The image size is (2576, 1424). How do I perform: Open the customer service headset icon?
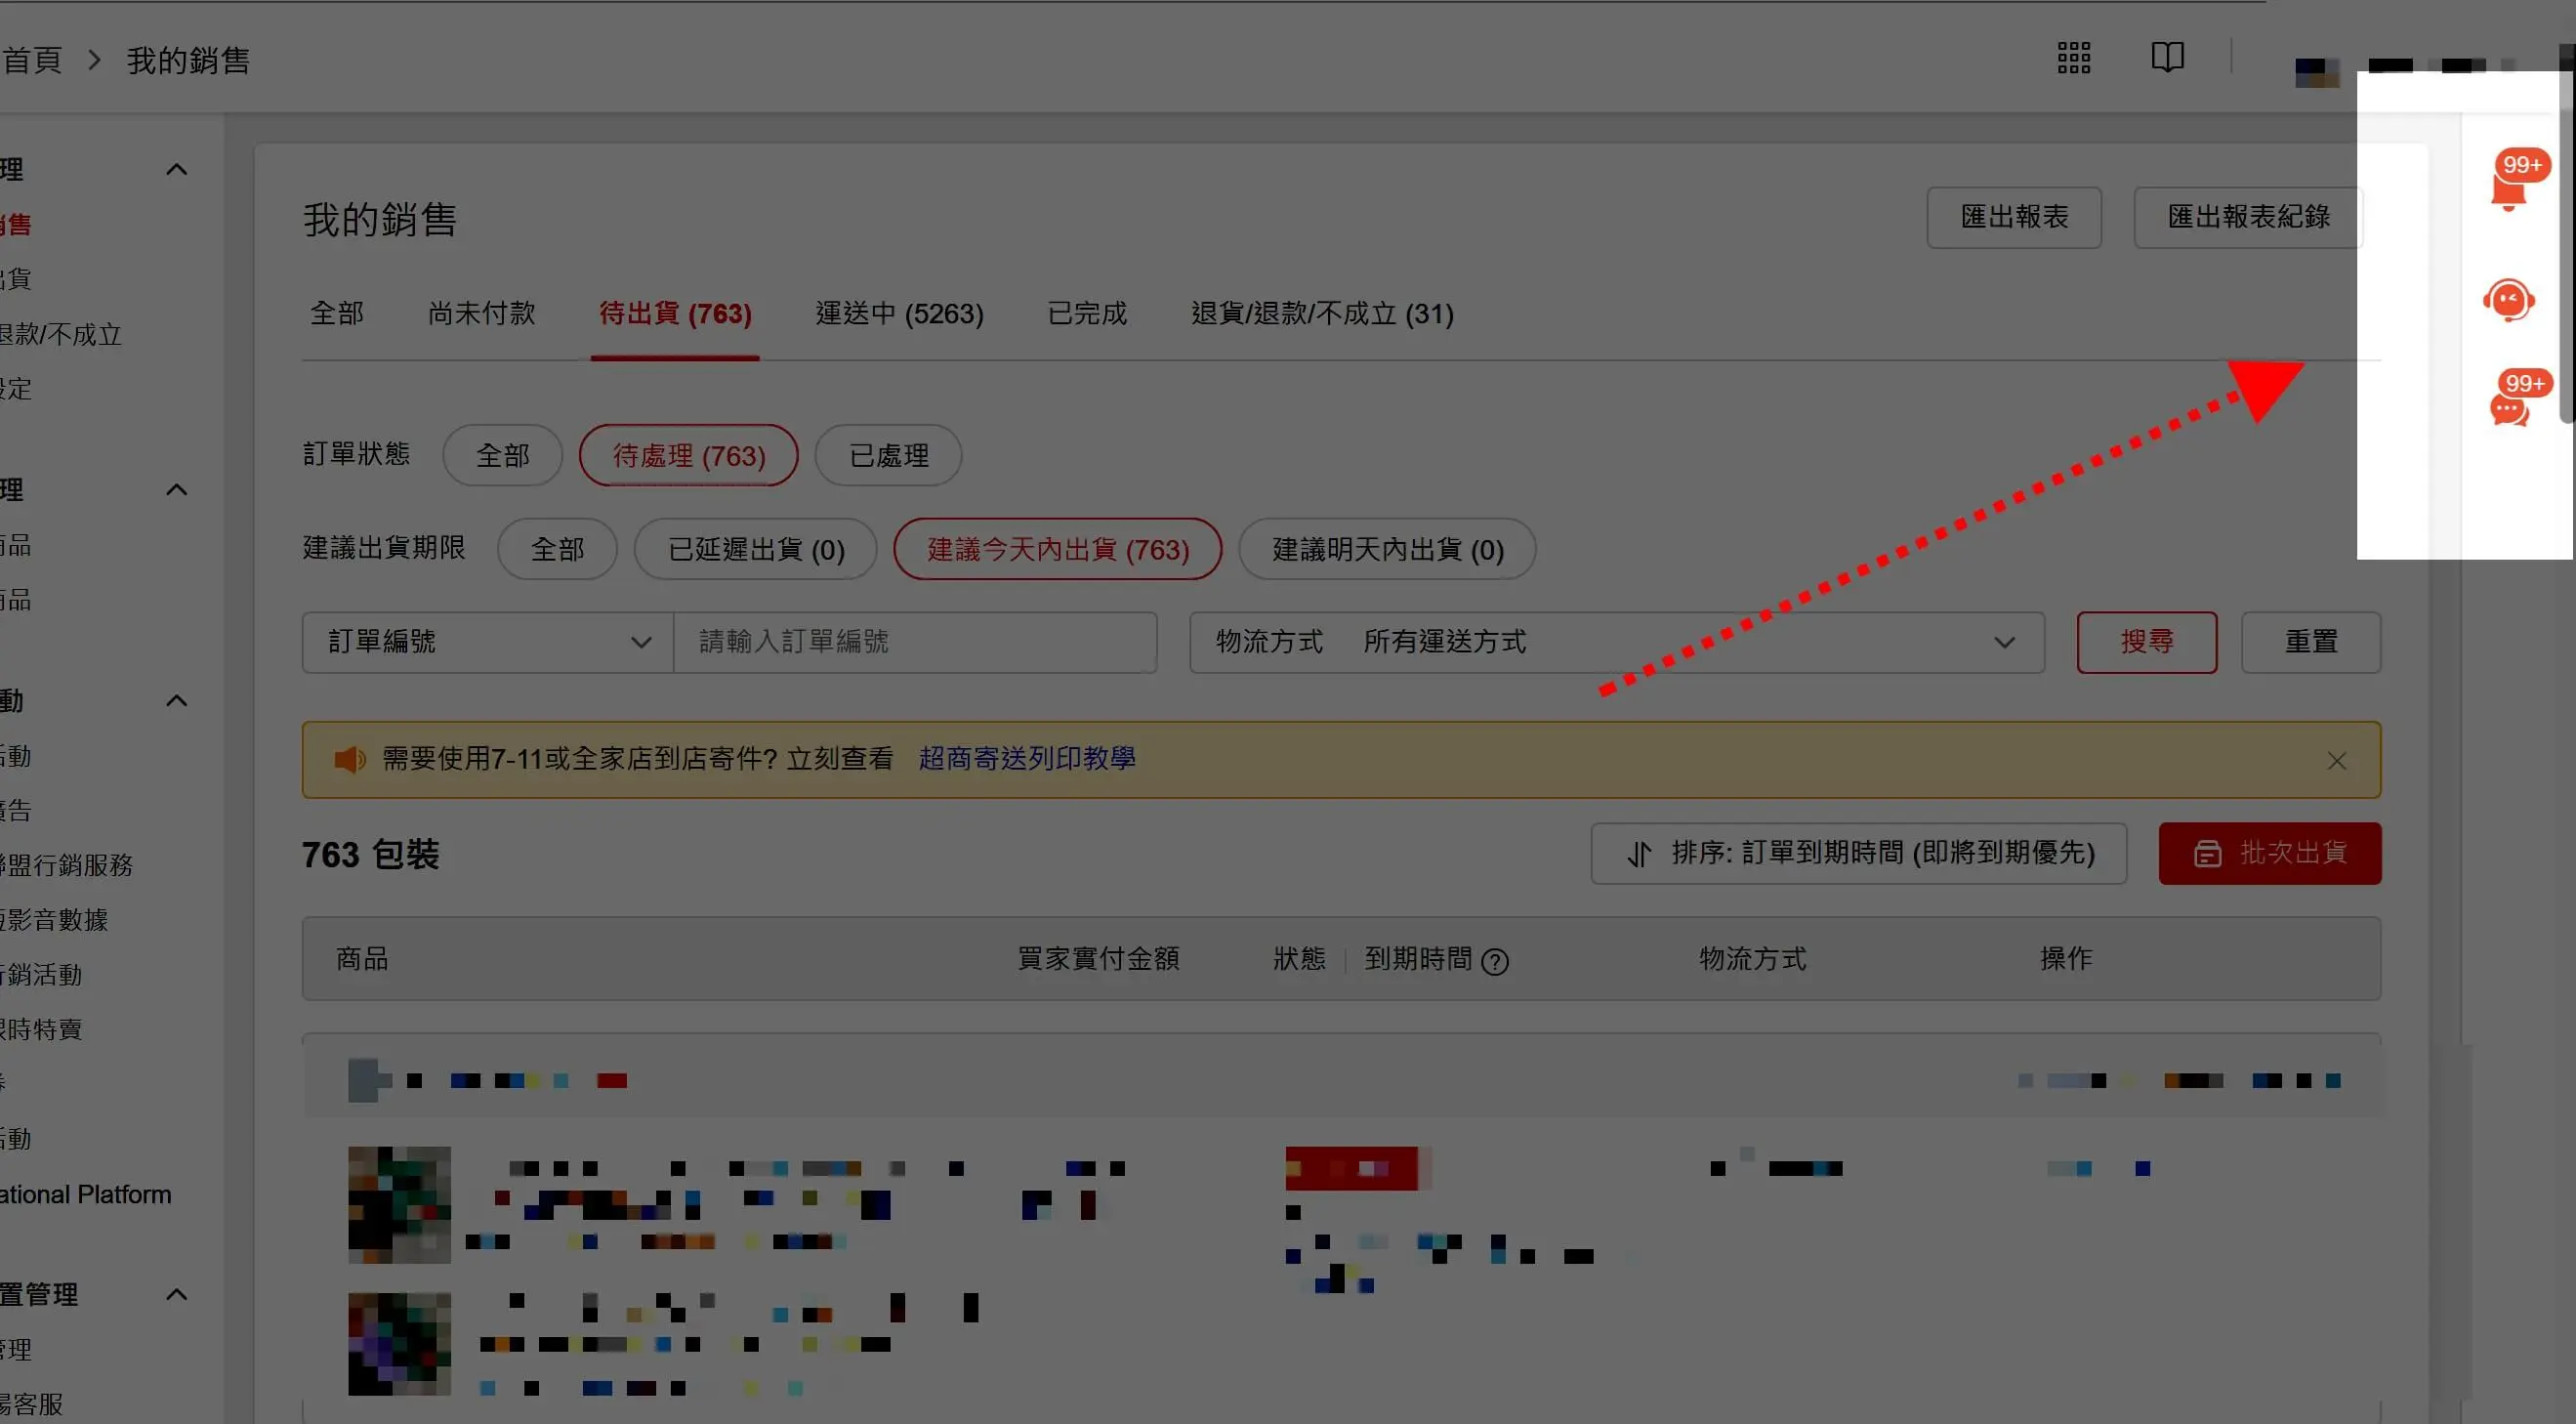tap(2508, 300)
